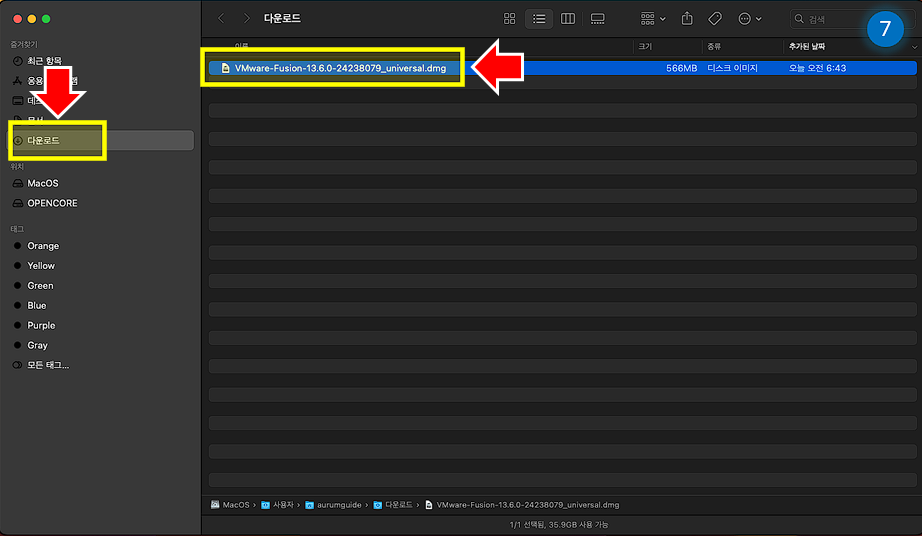
Task: Click the 디스크 이미지 kind cell
Action: coord(732,68)
